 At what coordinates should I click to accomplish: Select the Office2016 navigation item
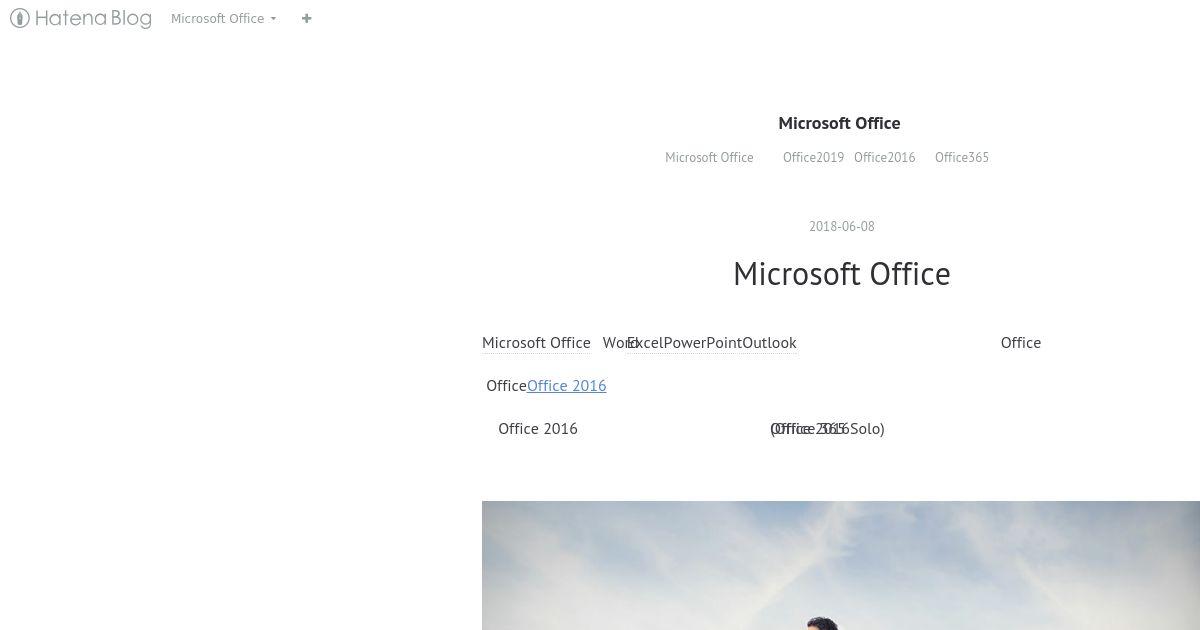[884, 157]
